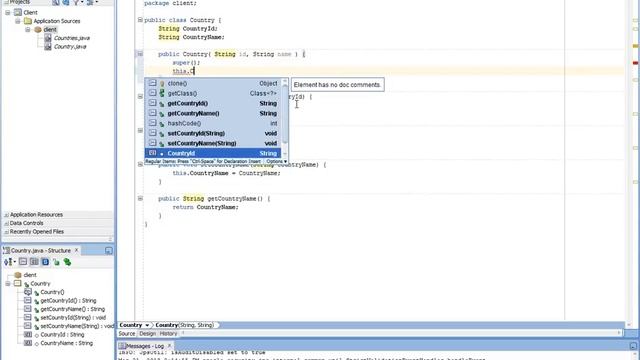Click the constructor icon beside Country() in Structure
640x360 pixels.
tap(28, 292)
